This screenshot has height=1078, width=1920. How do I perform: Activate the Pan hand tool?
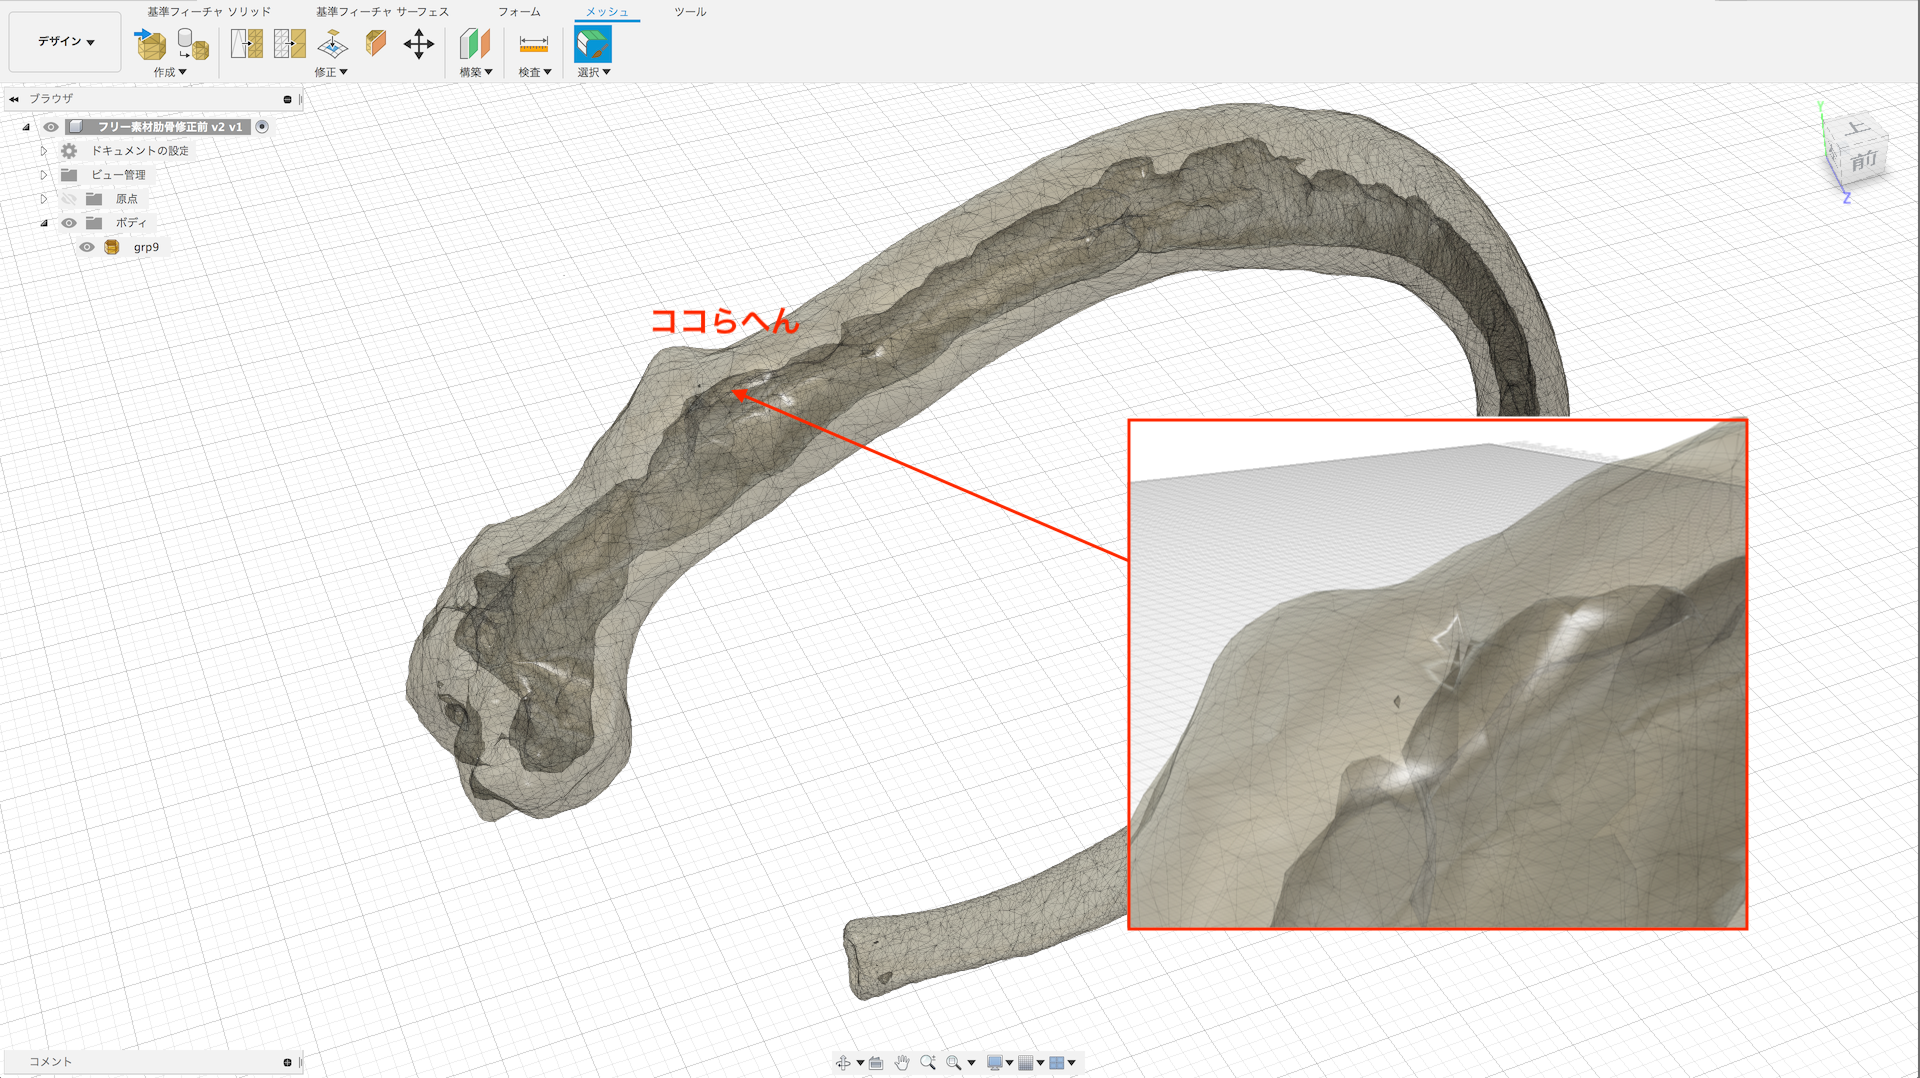pos(901,1063)
